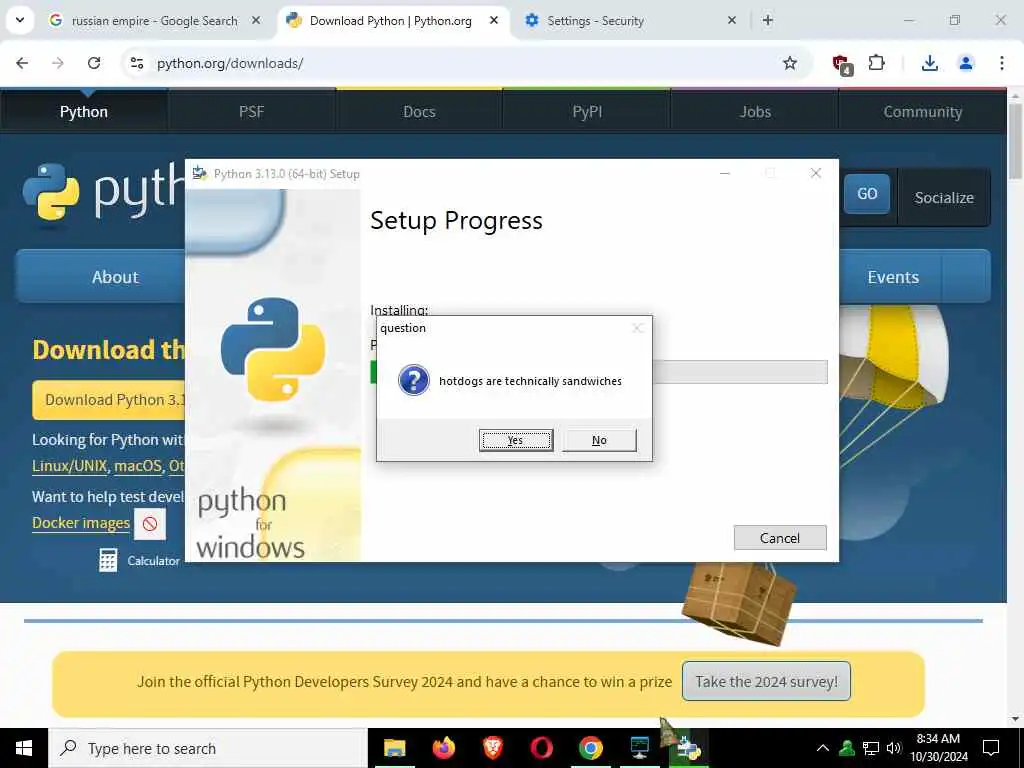
Task: Click Take the 2024 survey button
Action: tap(766, 681)
